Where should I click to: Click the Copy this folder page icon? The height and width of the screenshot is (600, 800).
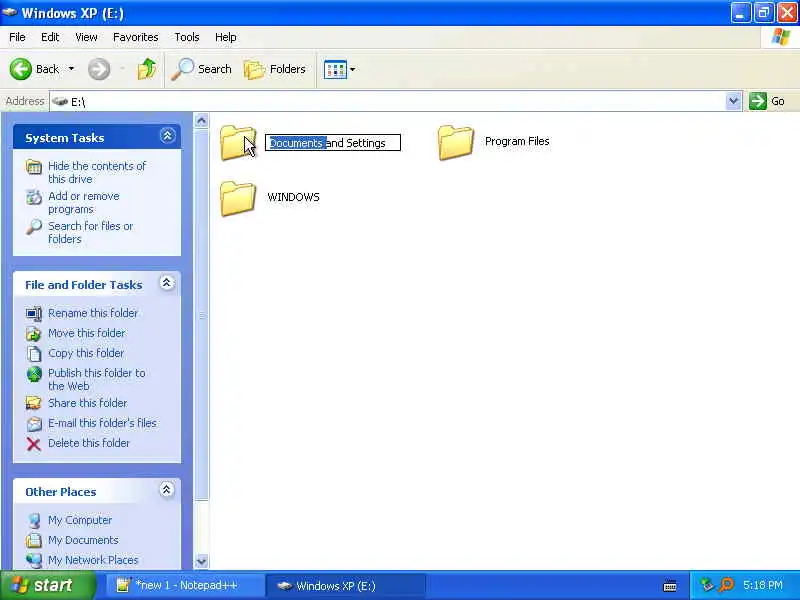pos(34,354)
